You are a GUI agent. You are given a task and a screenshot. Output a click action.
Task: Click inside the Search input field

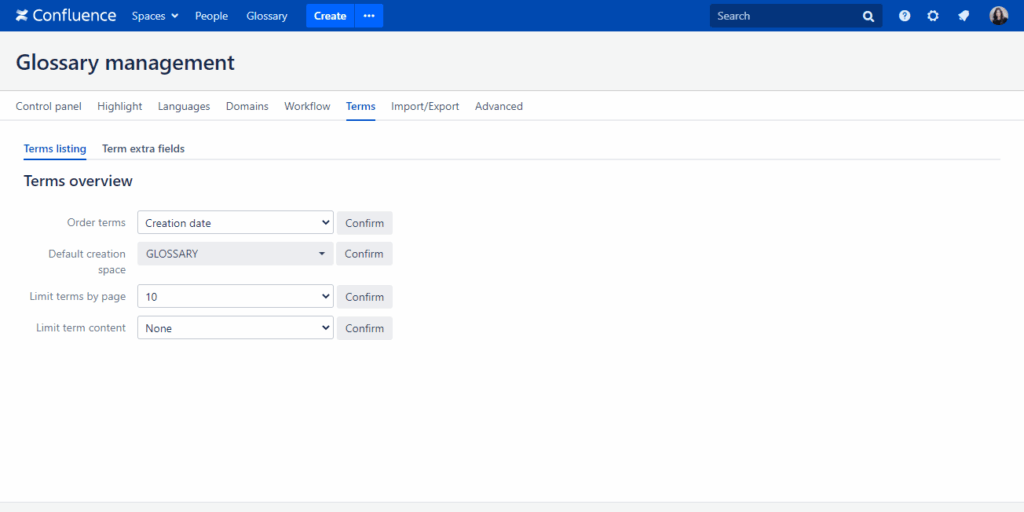pyautogui.click(x=785, y=16)
